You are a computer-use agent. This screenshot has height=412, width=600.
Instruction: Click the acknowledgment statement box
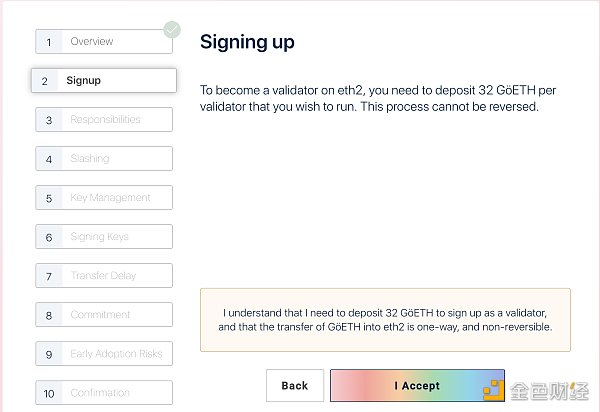tap(385, 320)
